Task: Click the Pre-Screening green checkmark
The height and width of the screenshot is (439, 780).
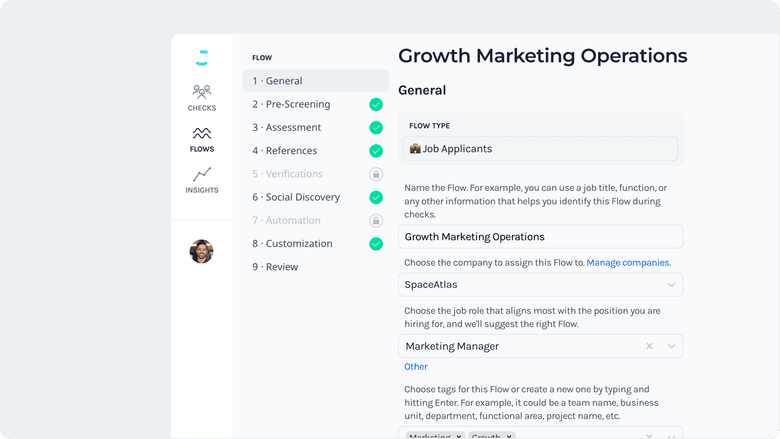Action: pyautogui.click(x=376, y=104)
